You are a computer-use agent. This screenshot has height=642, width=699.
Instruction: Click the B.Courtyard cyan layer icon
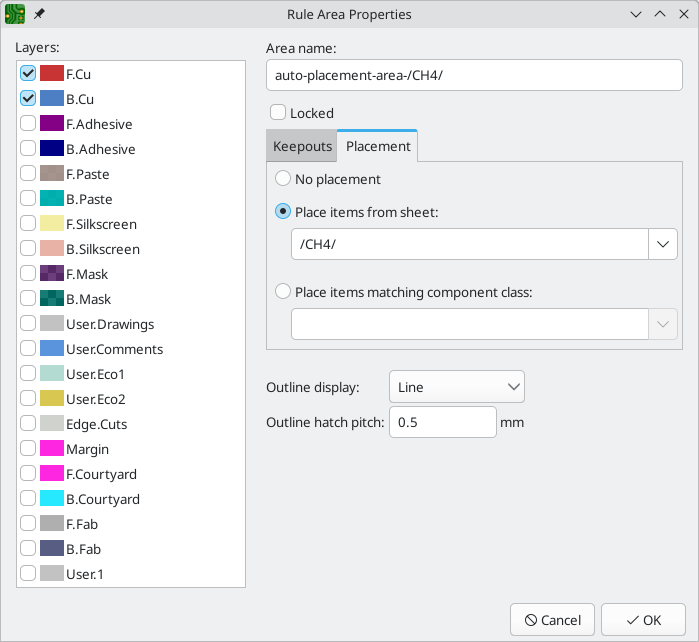[x=52, y=498]
